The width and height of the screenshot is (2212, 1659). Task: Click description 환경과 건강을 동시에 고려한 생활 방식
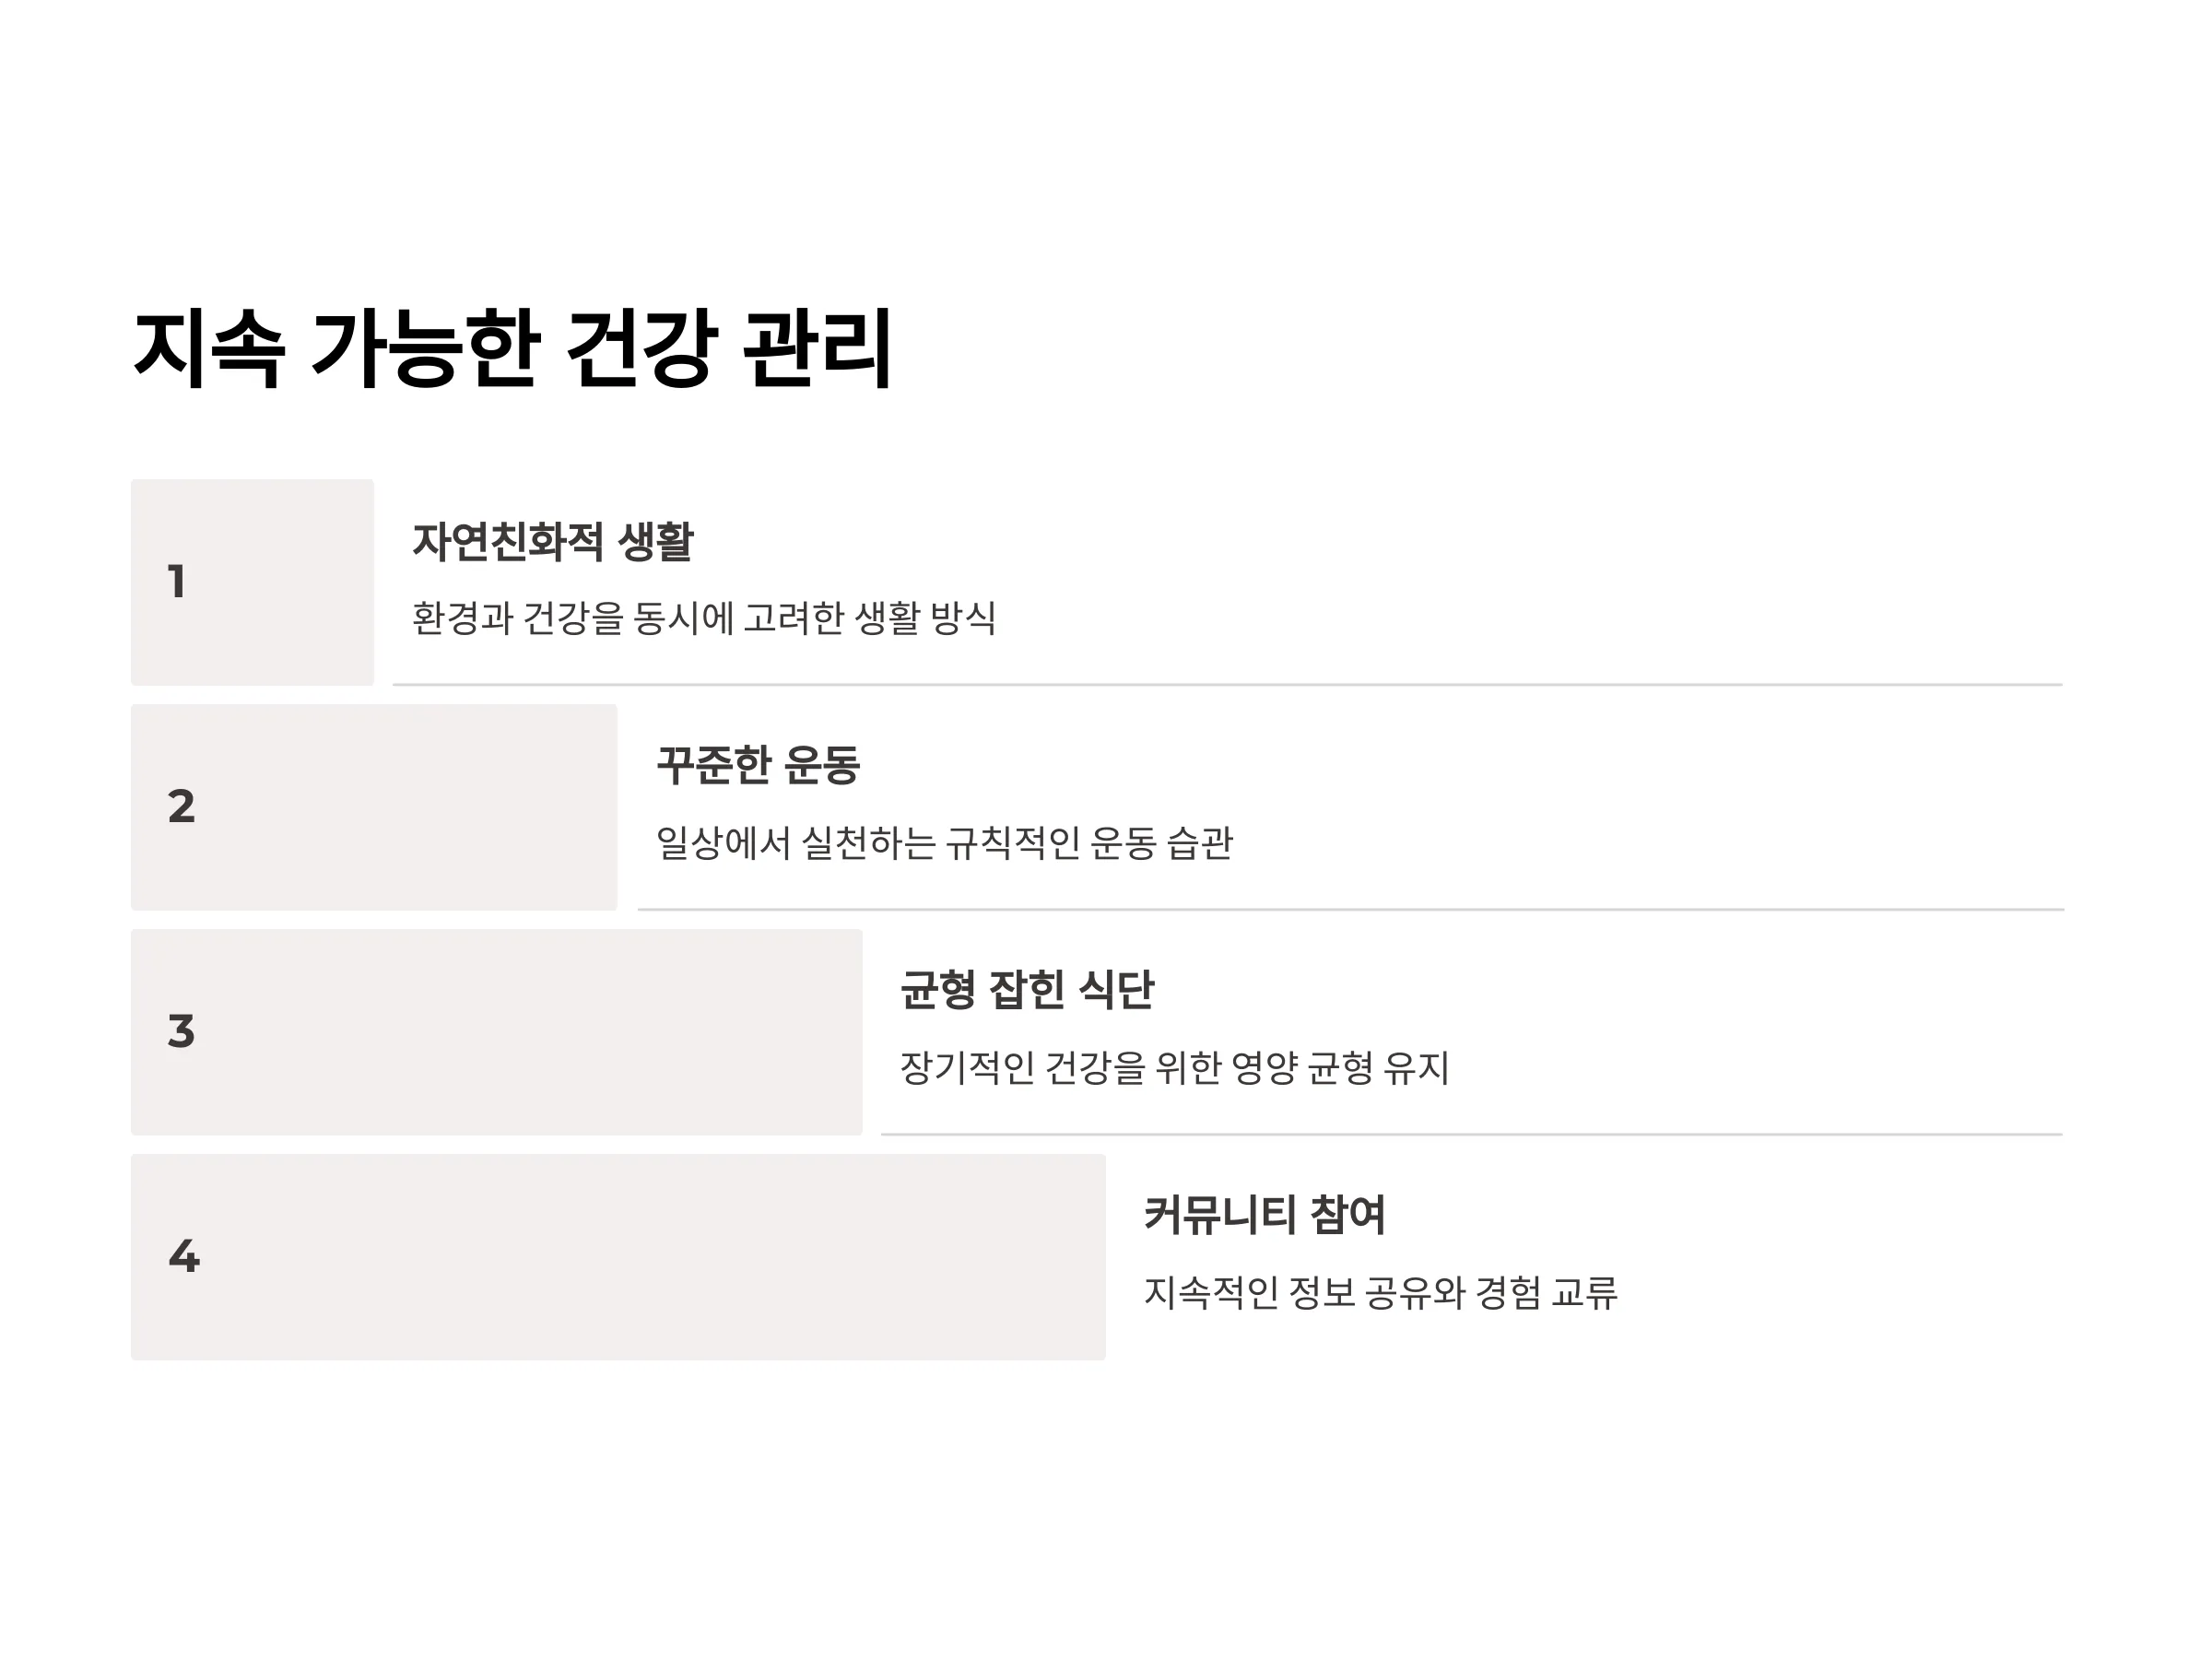(x=704, y=618)
